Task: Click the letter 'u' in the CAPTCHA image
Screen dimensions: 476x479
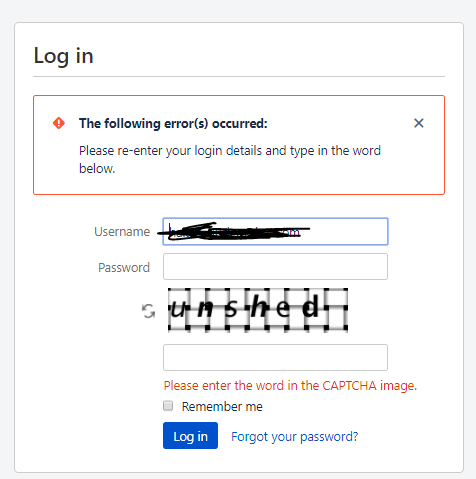Action: pyautogui.click(x=178, y=310)
